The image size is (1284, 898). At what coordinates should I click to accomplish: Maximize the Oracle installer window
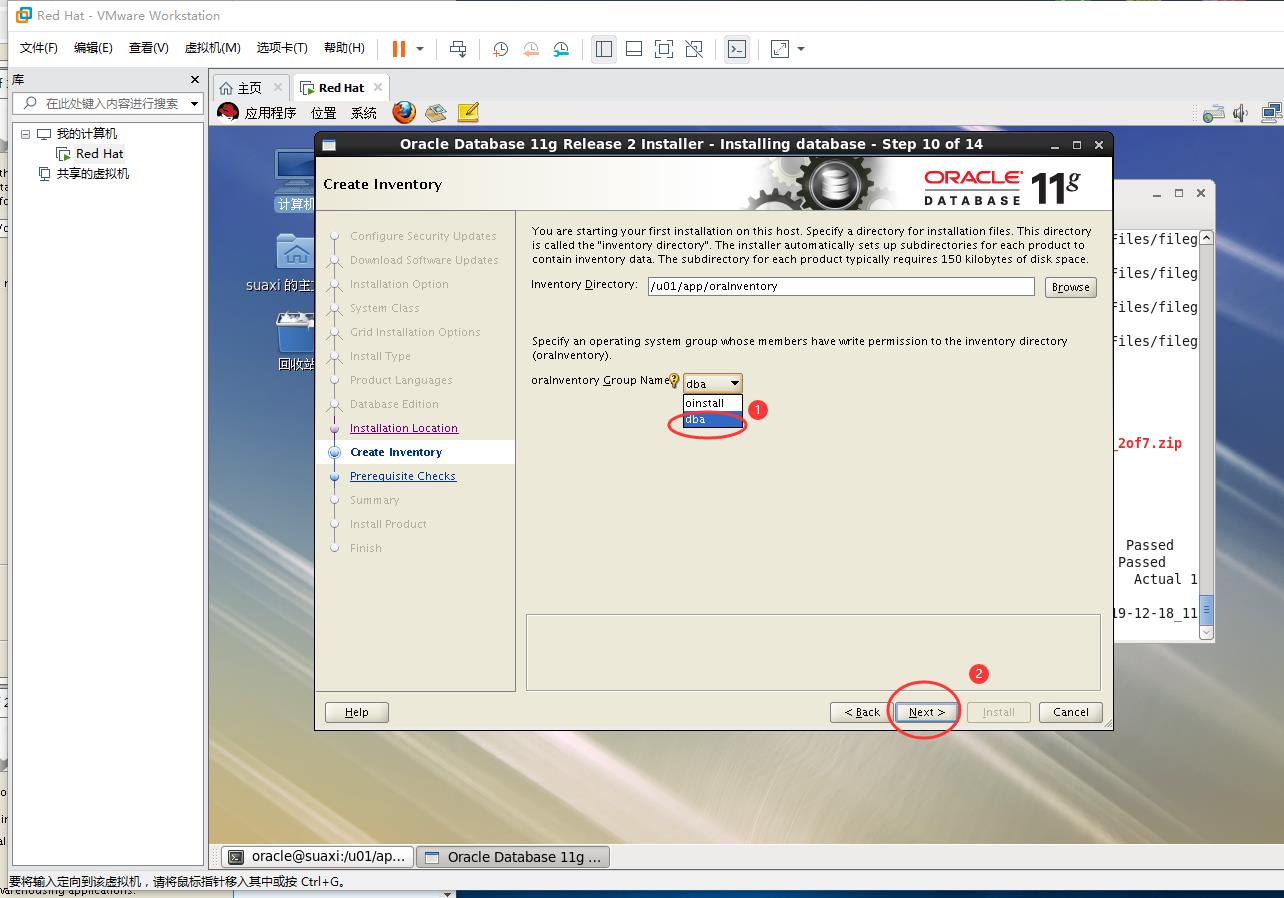click(x=1077, y=144)
